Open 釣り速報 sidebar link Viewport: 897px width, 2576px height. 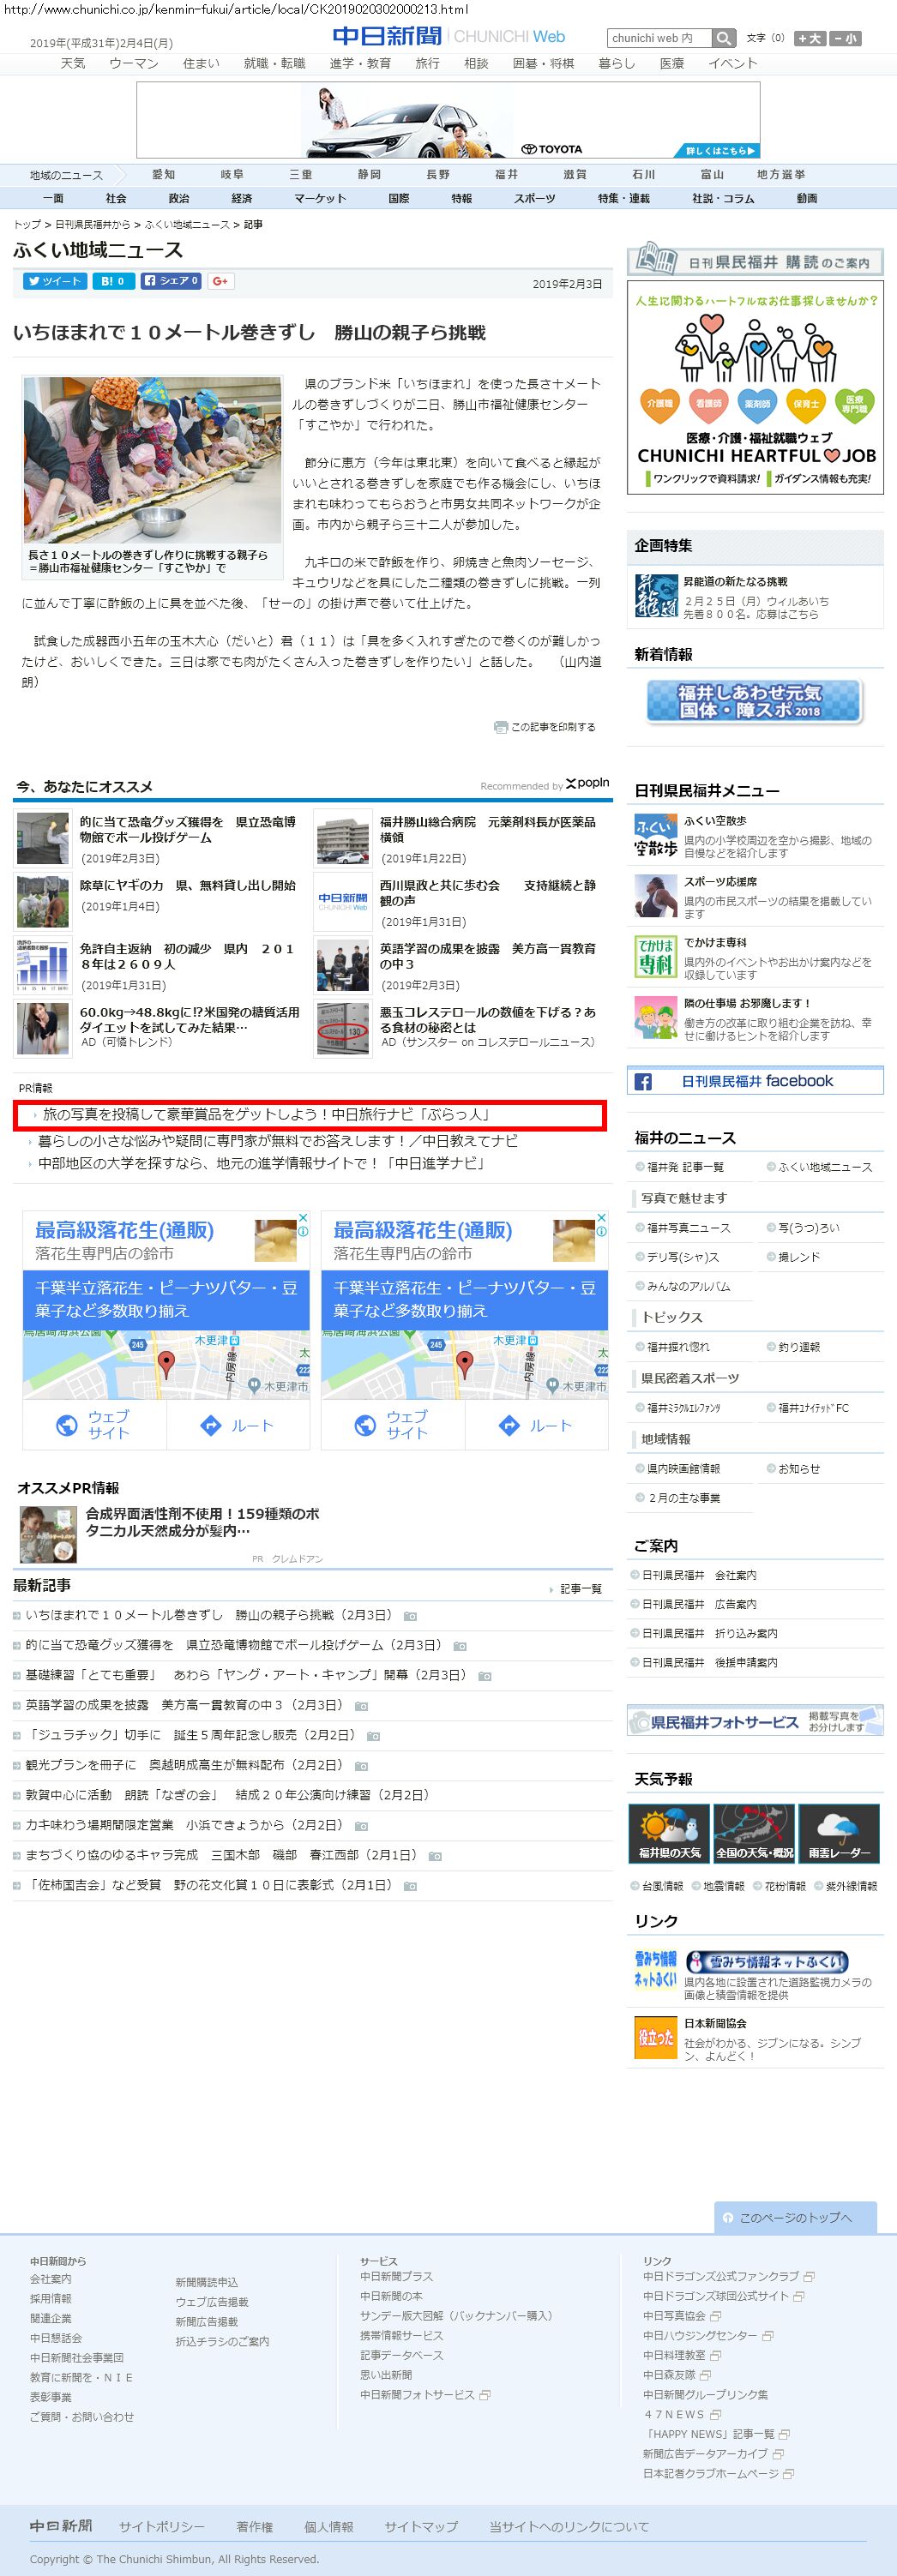[x=798, y=1347]
